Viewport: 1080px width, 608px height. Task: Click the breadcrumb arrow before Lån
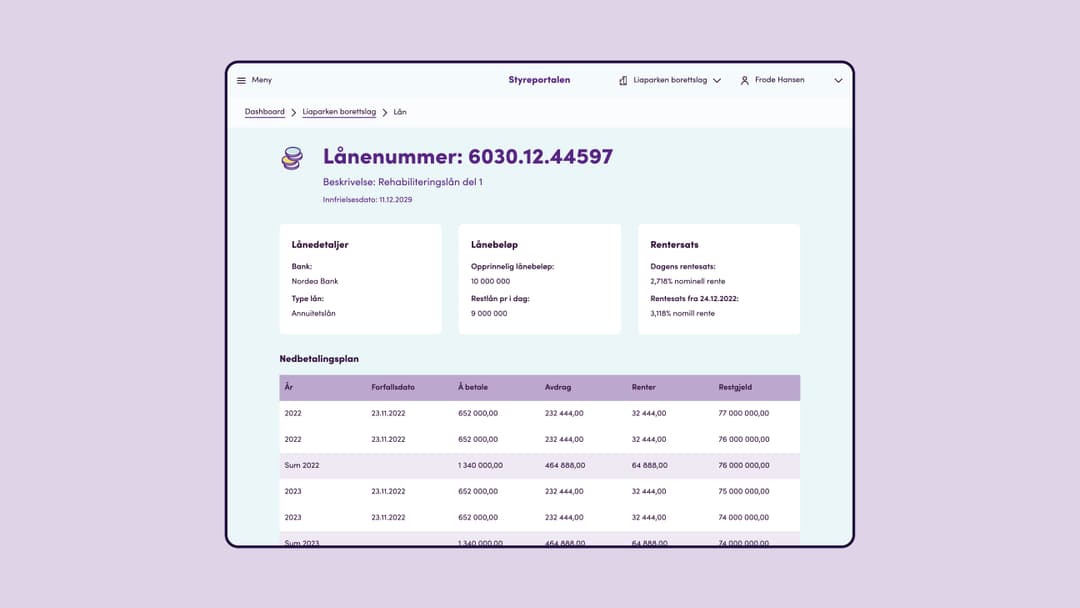385,113
